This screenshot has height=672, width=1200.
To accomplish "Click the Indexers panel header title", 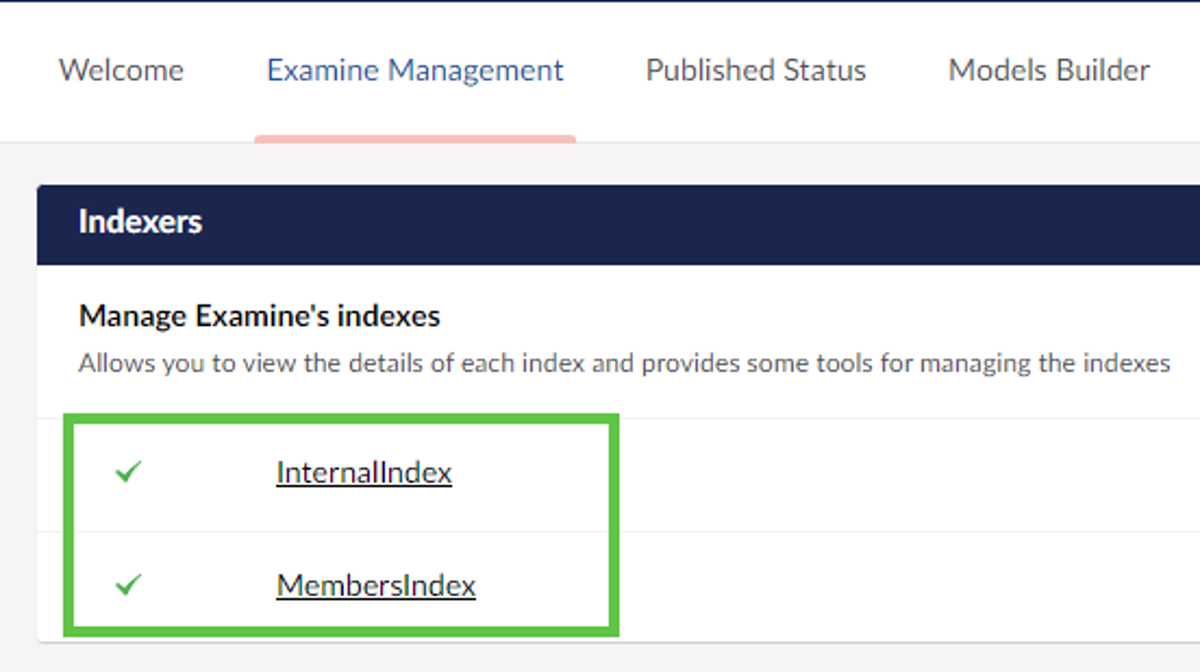I will coord(140,222).
